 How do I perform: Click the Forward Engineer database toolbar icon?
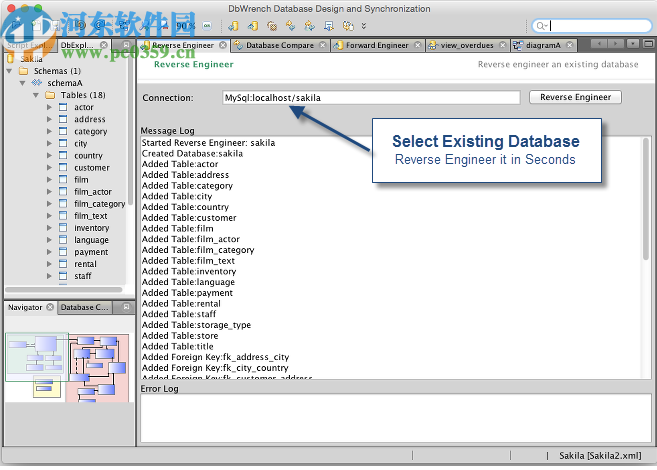tap(252, 26)
